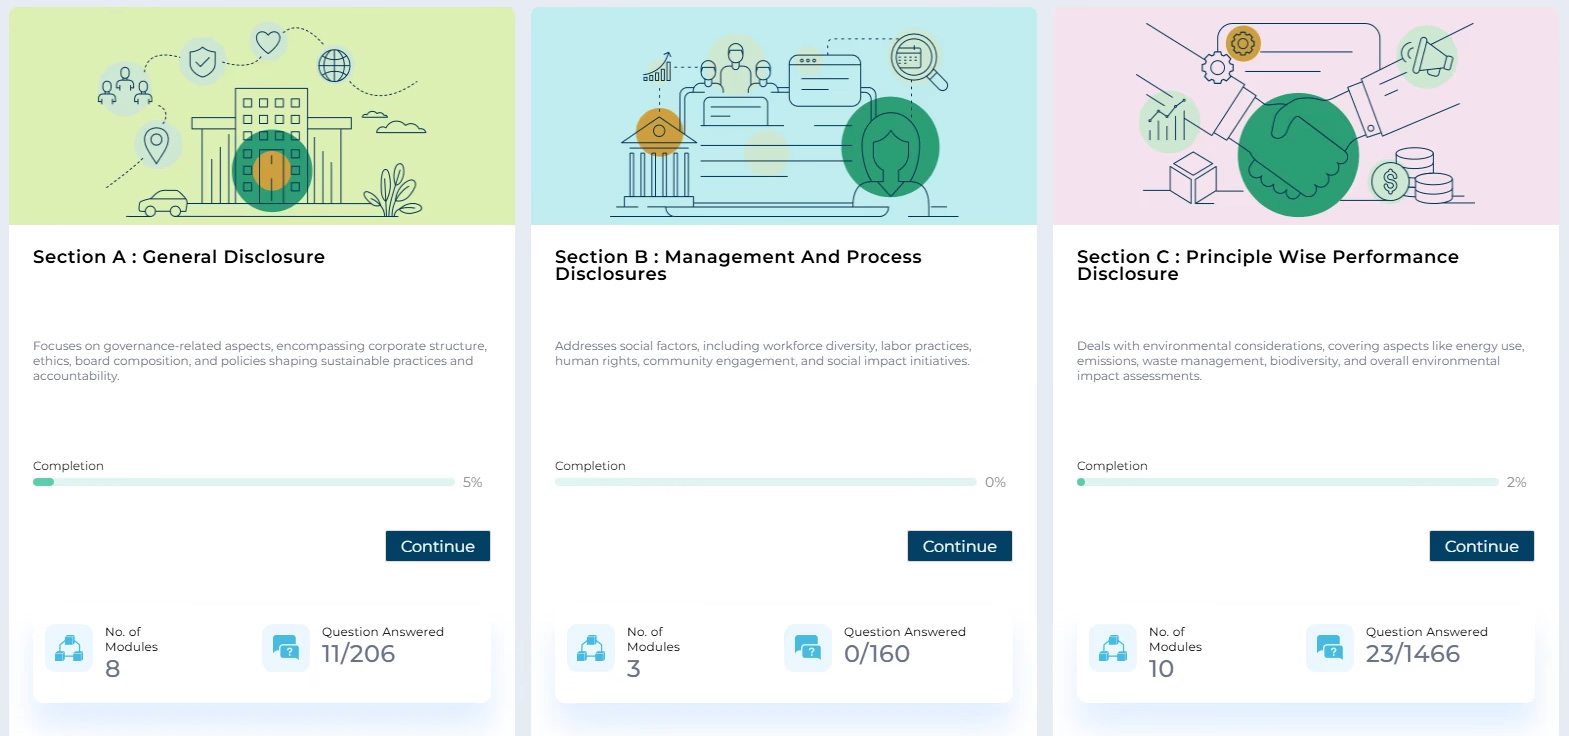Viewport: 1569px width, 736px height.
Task: Open Section B management illustration banner
Action: (784, 116)
